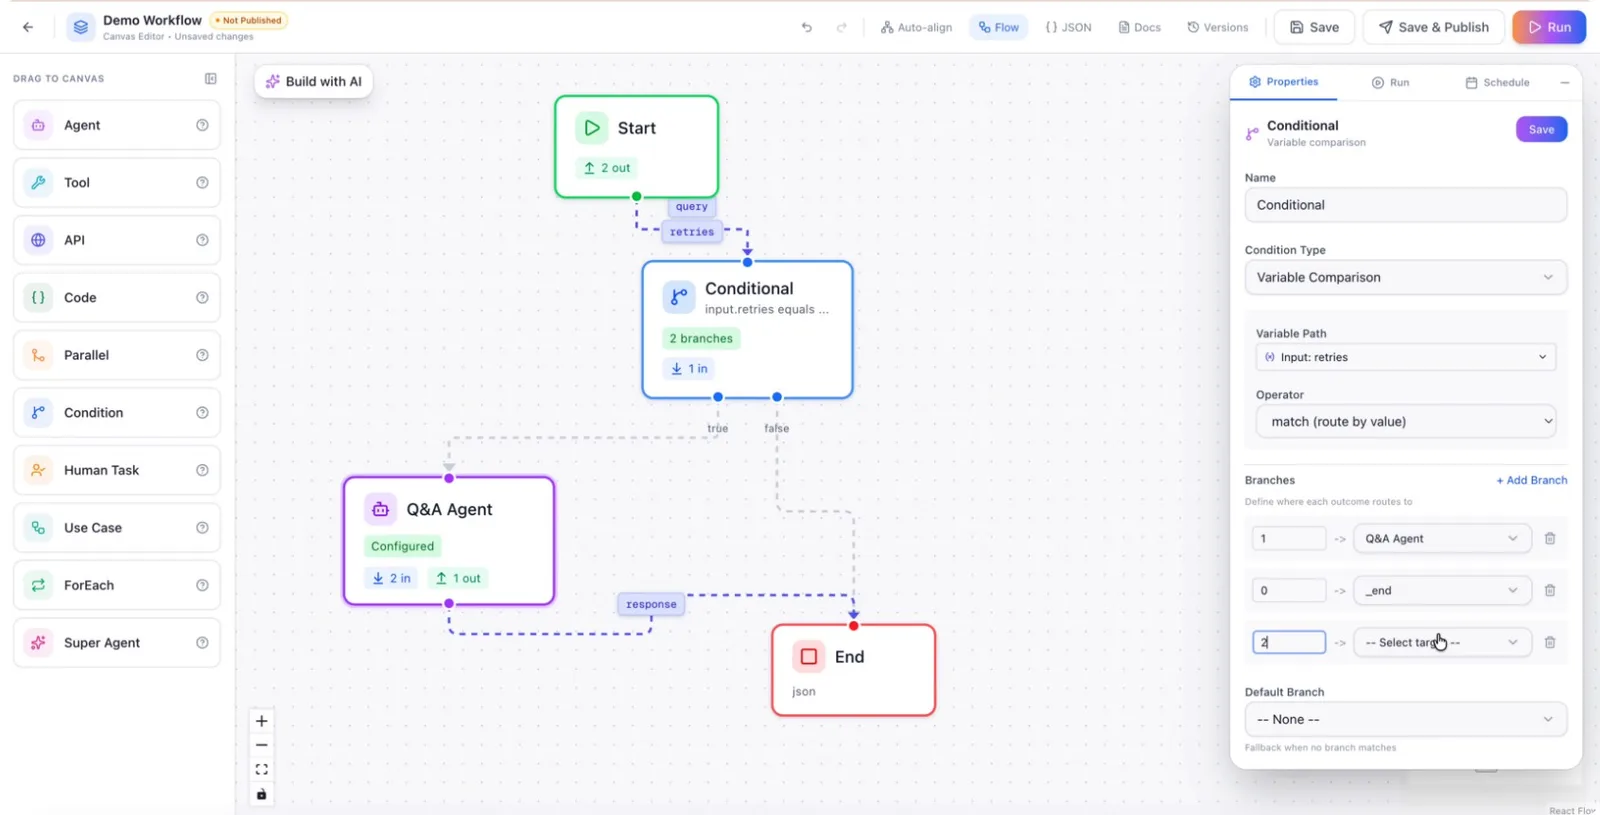This screenshot has width=1600, height=815.
Task: Open help for the Super Agent node
Action: coord(202,643)
